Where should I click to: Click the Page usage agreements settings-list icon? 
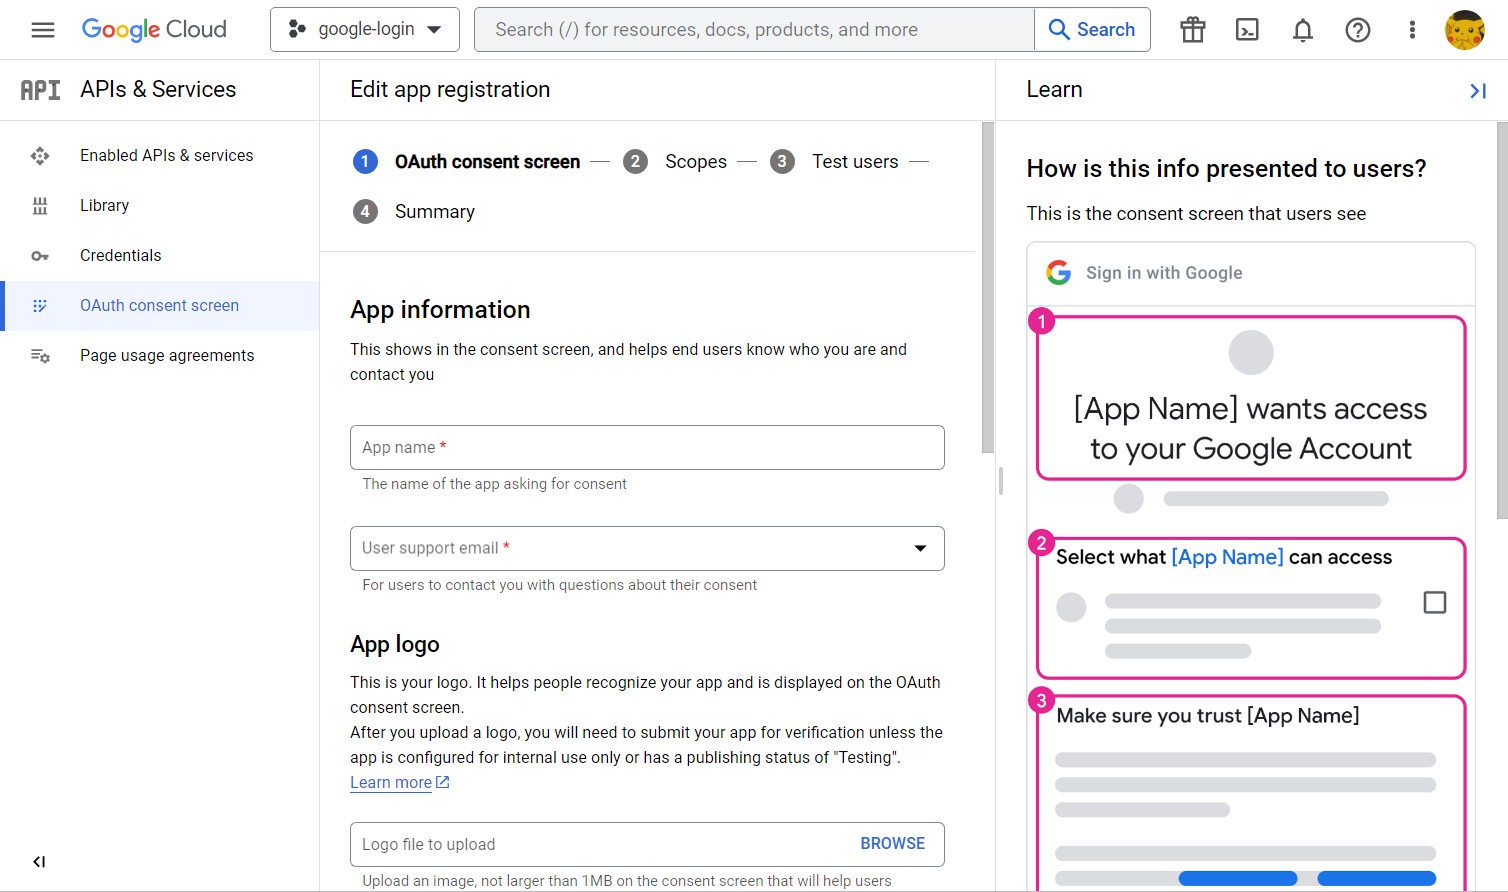(x=40, y=356)
